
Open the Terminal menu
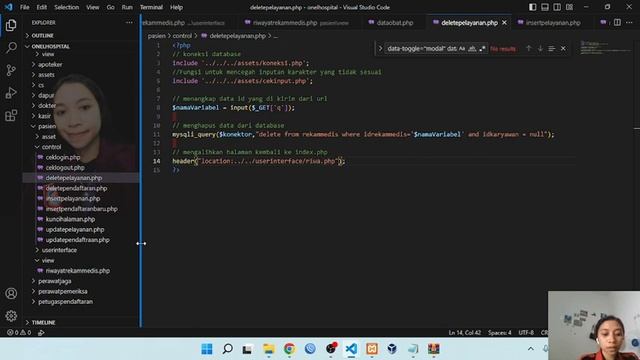point(151,7)
